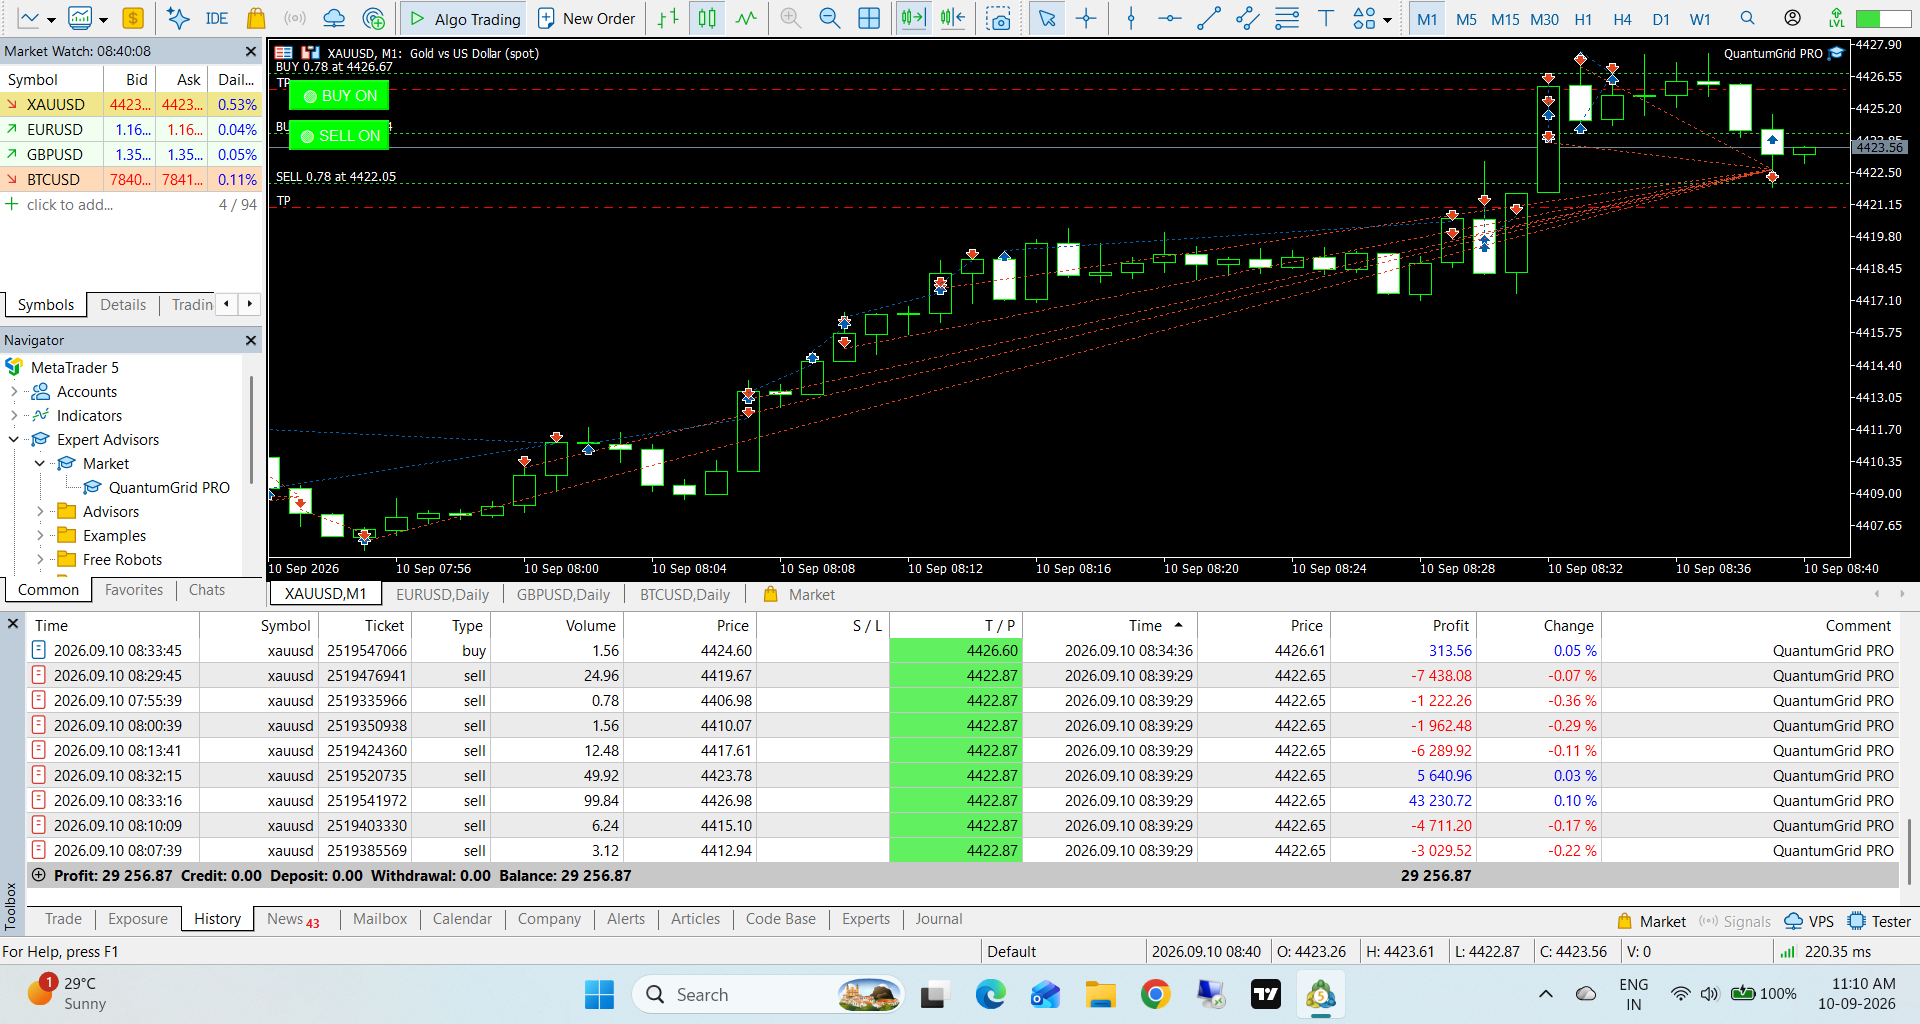Screen dimensions: 1920x1024
Task: Zoom out the chart
Action: tap(829, 18)
